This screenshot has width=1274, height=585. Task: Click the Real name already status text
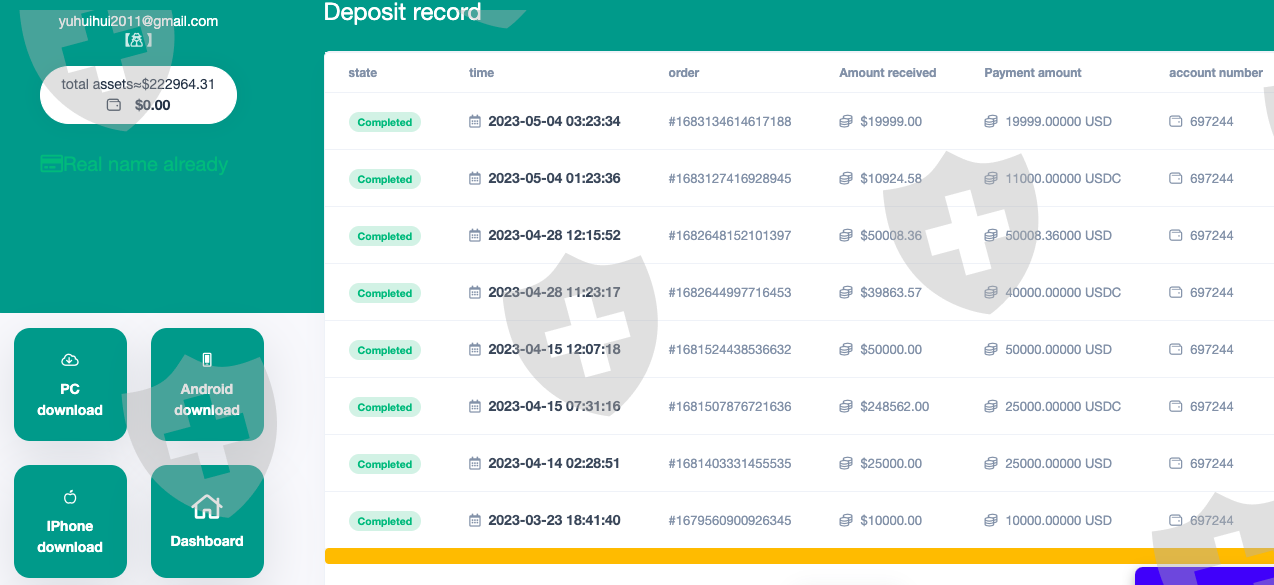(146, 164)
